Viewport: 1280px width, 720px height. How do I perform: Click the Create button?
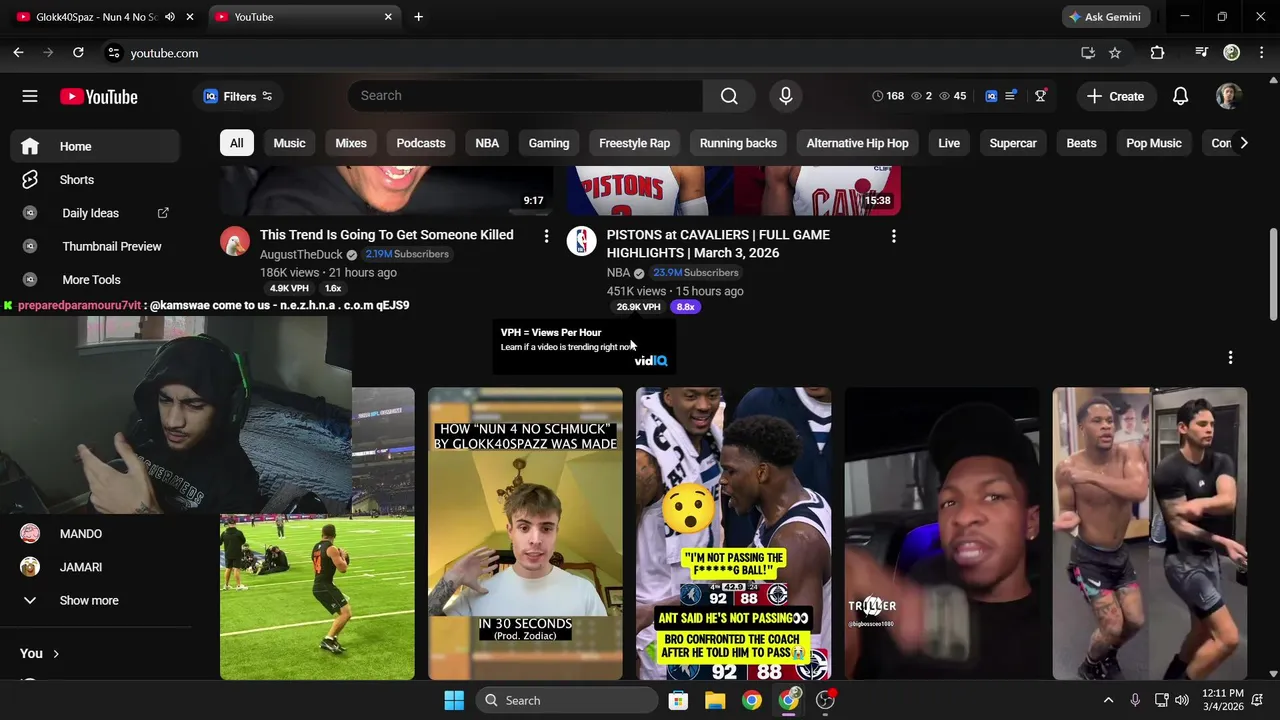[x=1116, y=96]
